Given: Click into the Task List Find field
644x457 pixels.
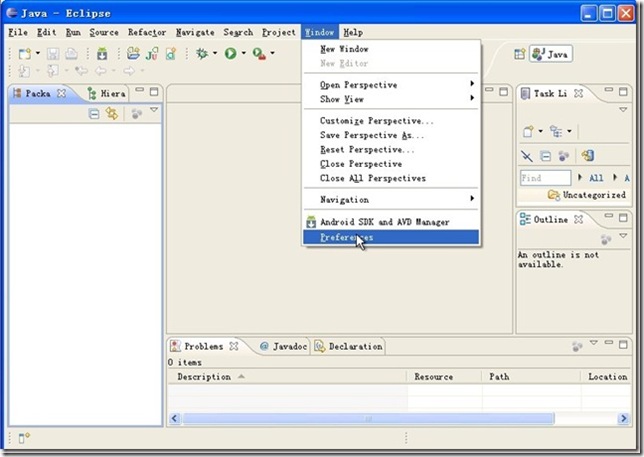Looking at the screenshot, I should point(545,178).
